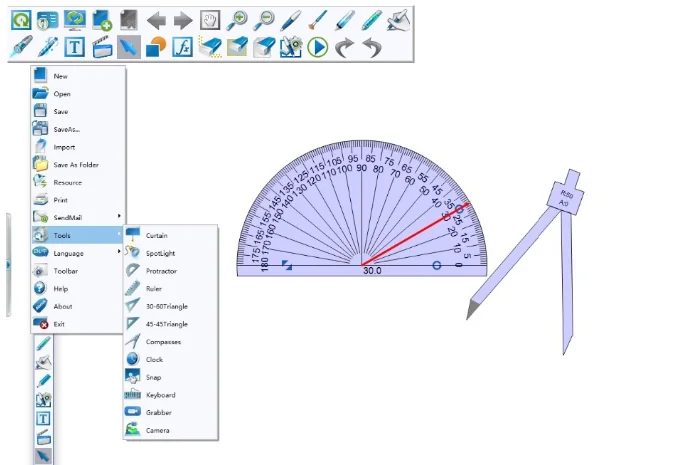Choose New from the menu
The image size is (675, 465).
click(x=78, y=76)
